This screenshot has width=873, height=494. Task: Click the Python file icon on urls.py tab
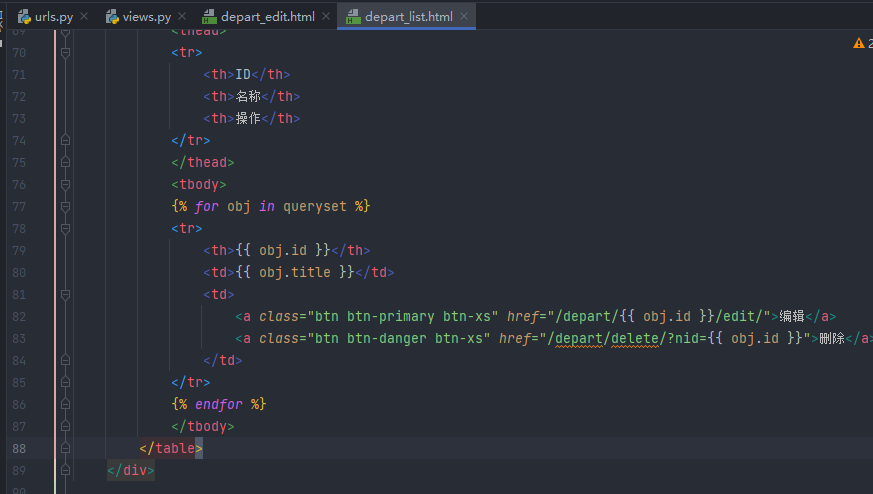coord(24,17)
